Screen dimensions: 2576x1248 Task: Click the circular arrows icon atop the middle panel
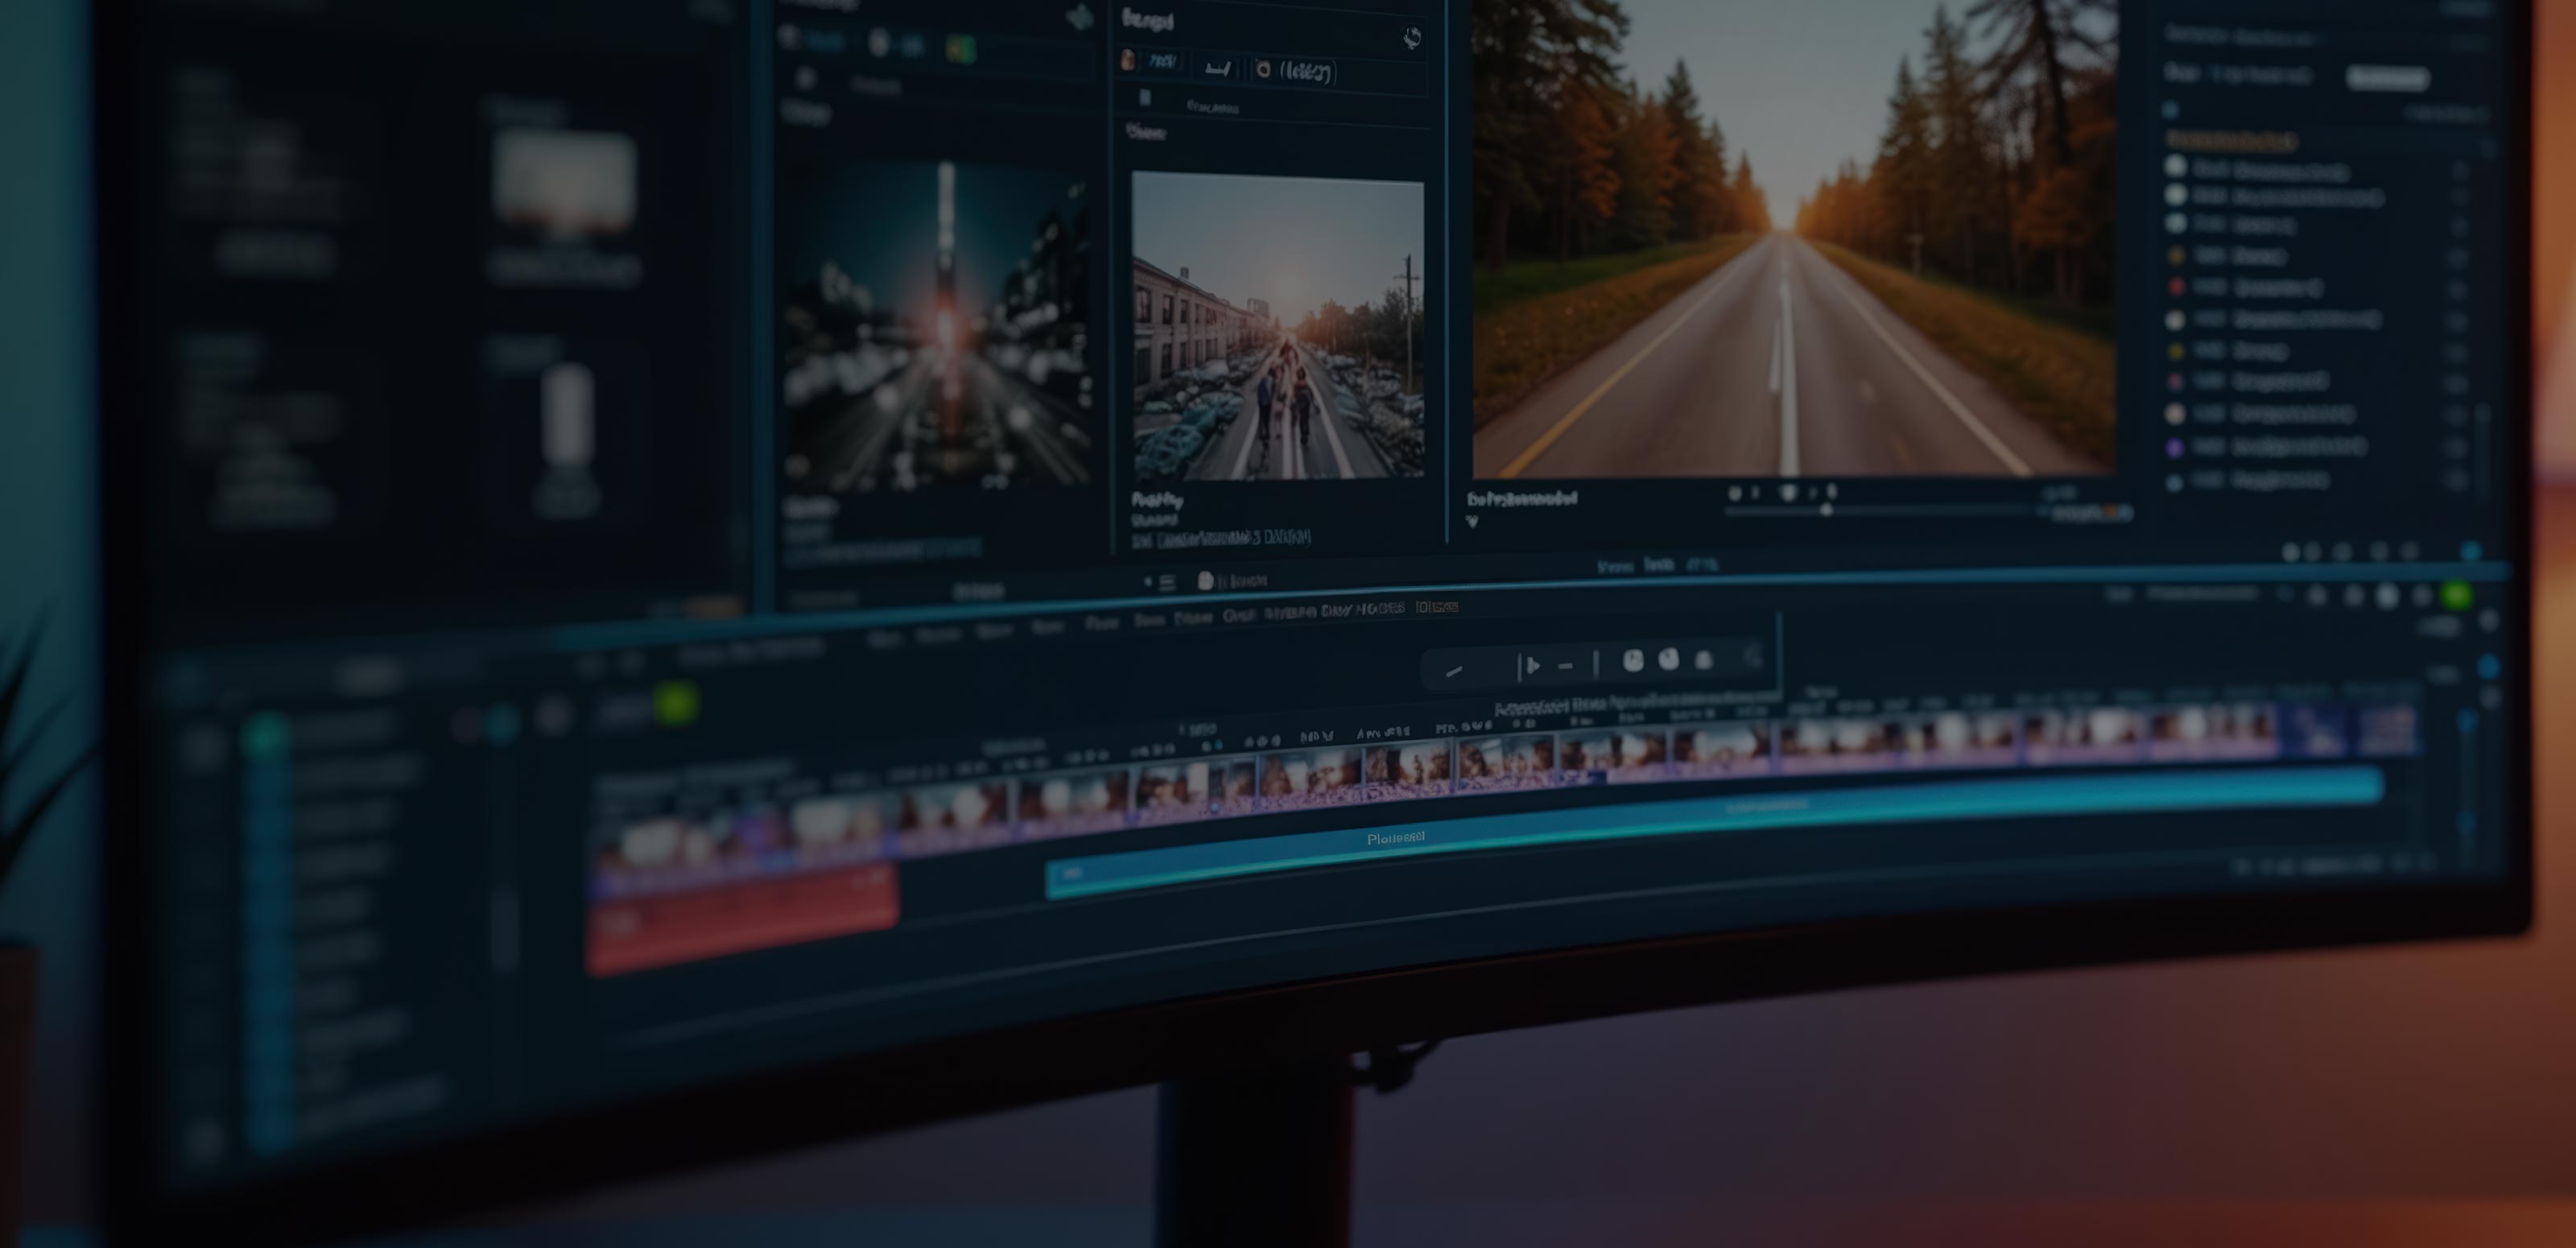[x=1411, y=39]
